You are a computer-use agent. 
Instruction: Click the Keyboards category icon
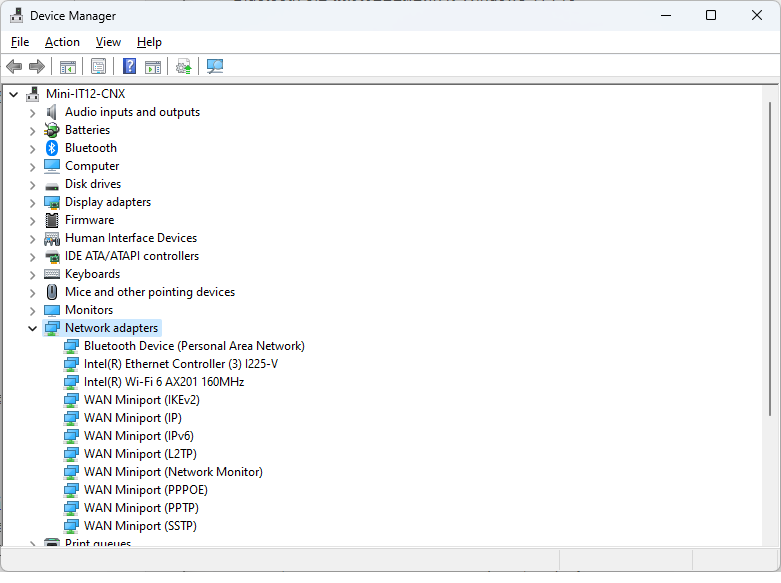tap(52, 274)
